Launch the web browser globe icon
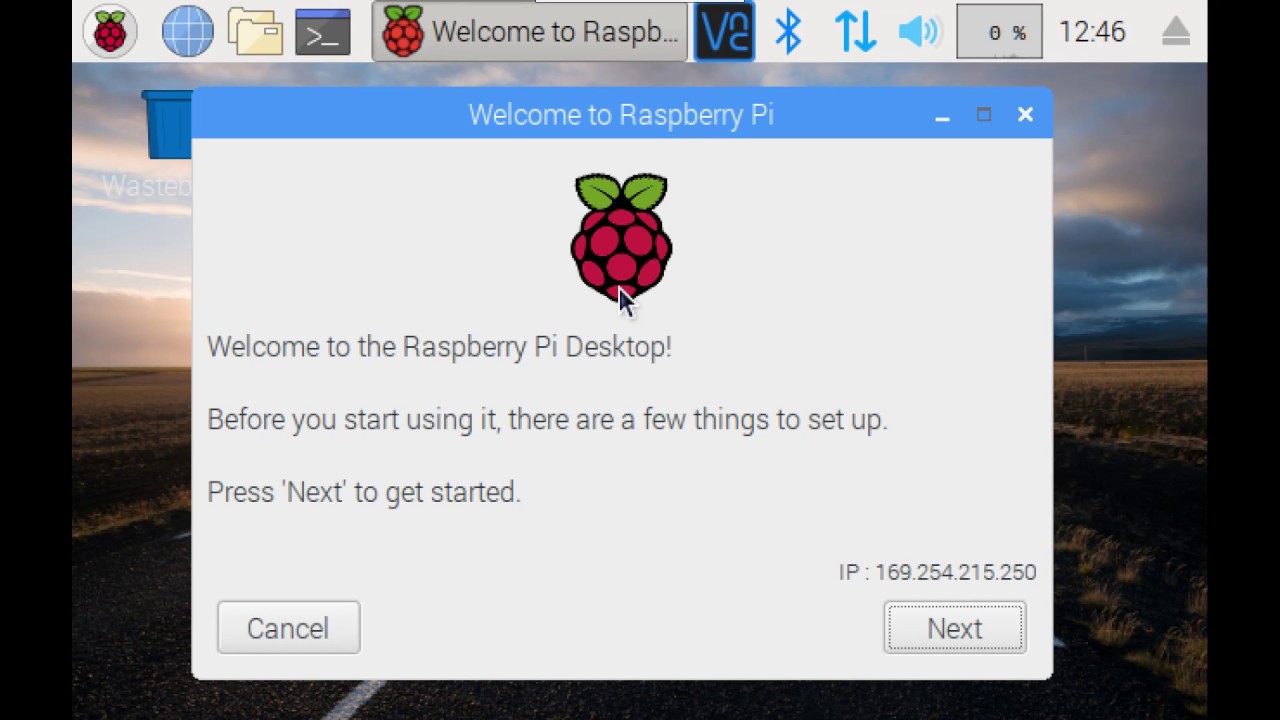 click(x=187, y=32)
